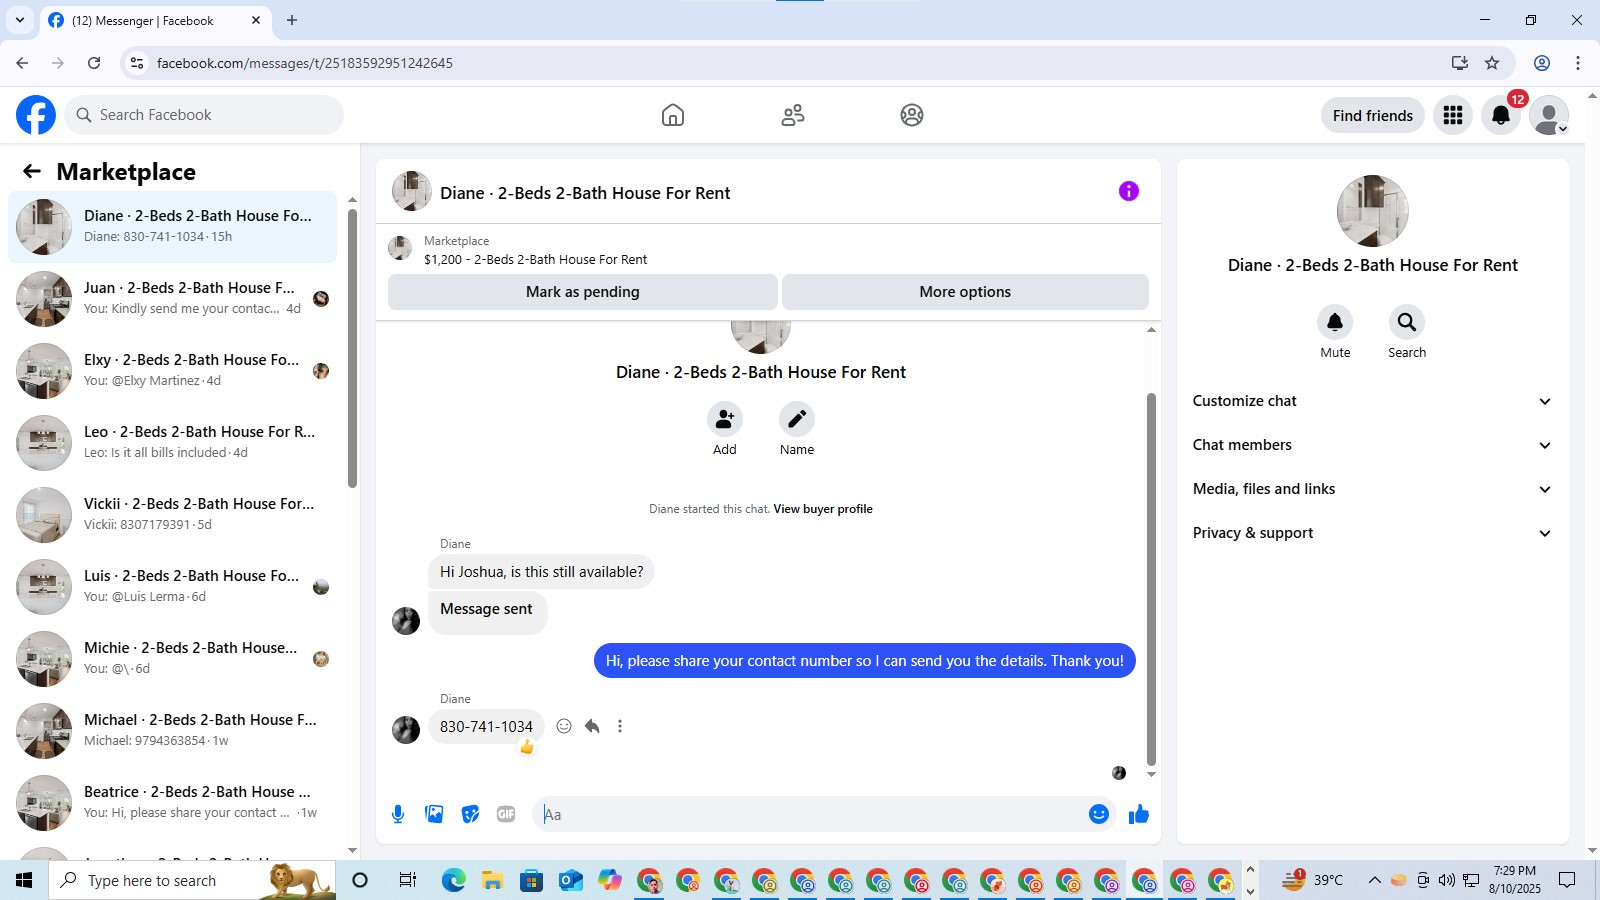Click the Aa message input box
The width and height of the screenshot is (1600, 900).
tap(810, 814)
